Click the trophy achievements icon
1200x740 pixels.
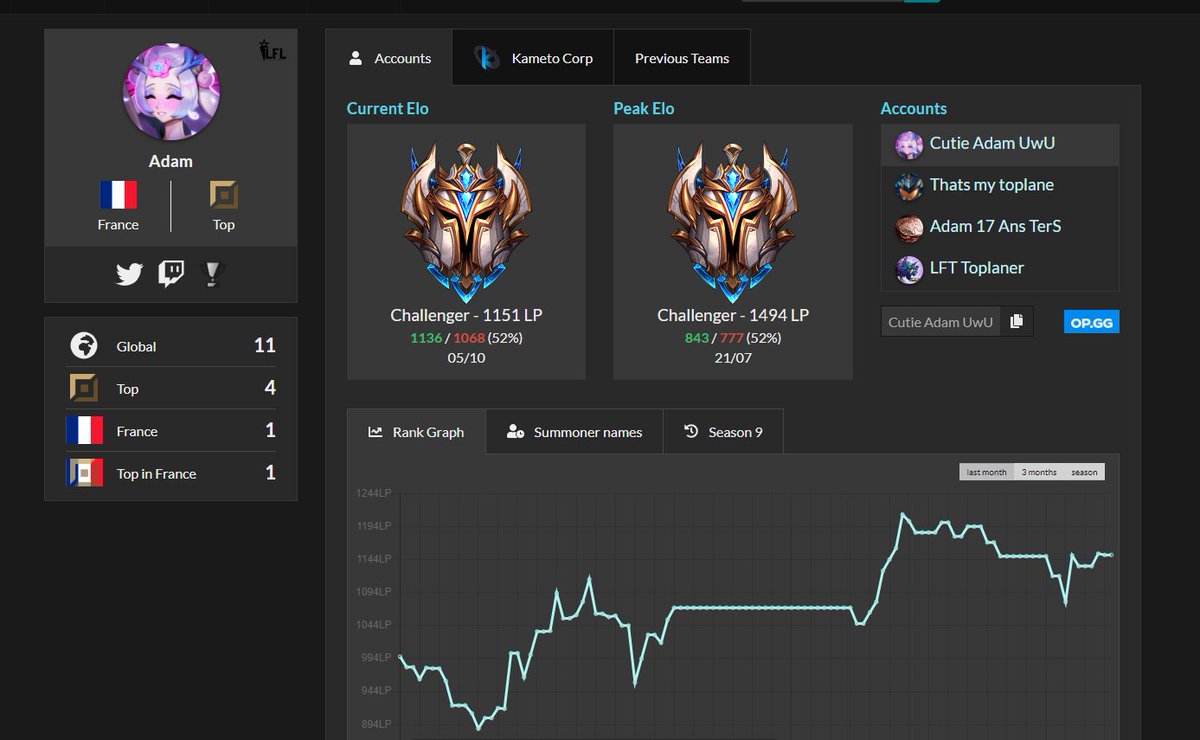[x=212, y=275]
